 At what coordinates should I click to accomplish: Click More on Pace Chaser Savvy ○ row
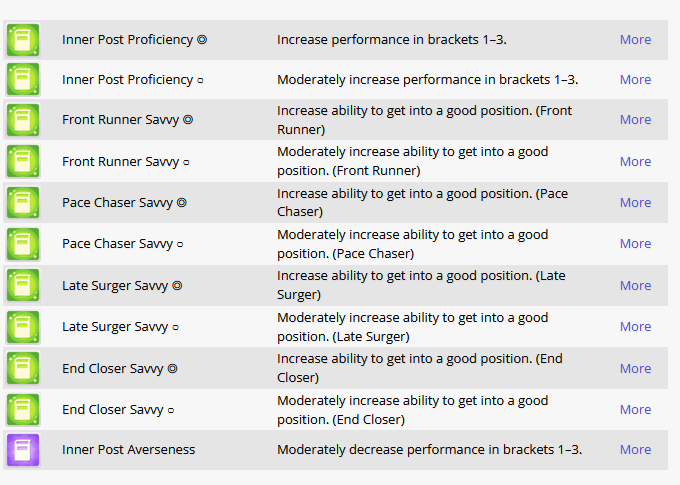pyautogui.click(x=635, y=244)
